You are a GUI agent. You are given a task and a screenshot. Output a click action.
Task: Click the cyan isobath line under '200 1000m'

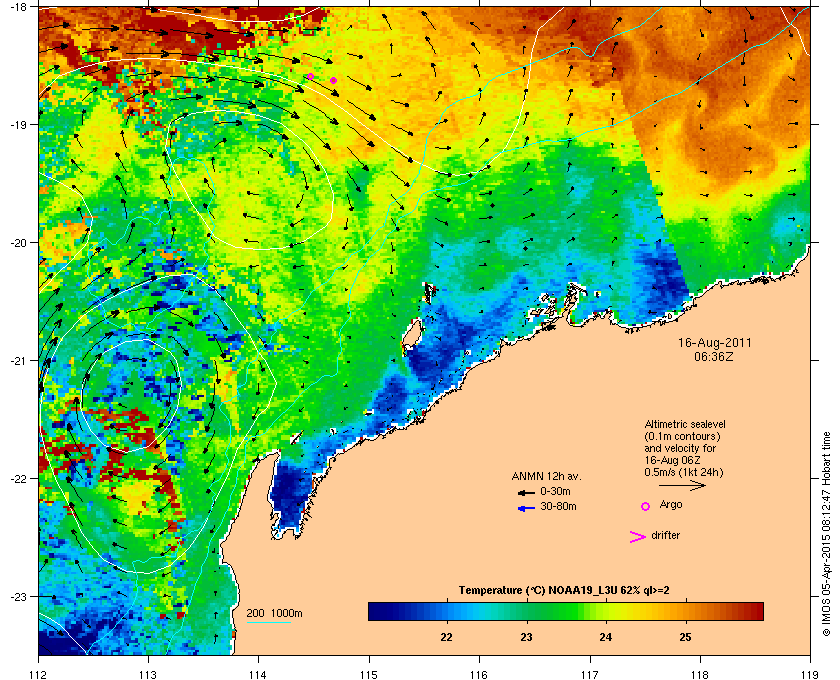click(x=268, y=622)
